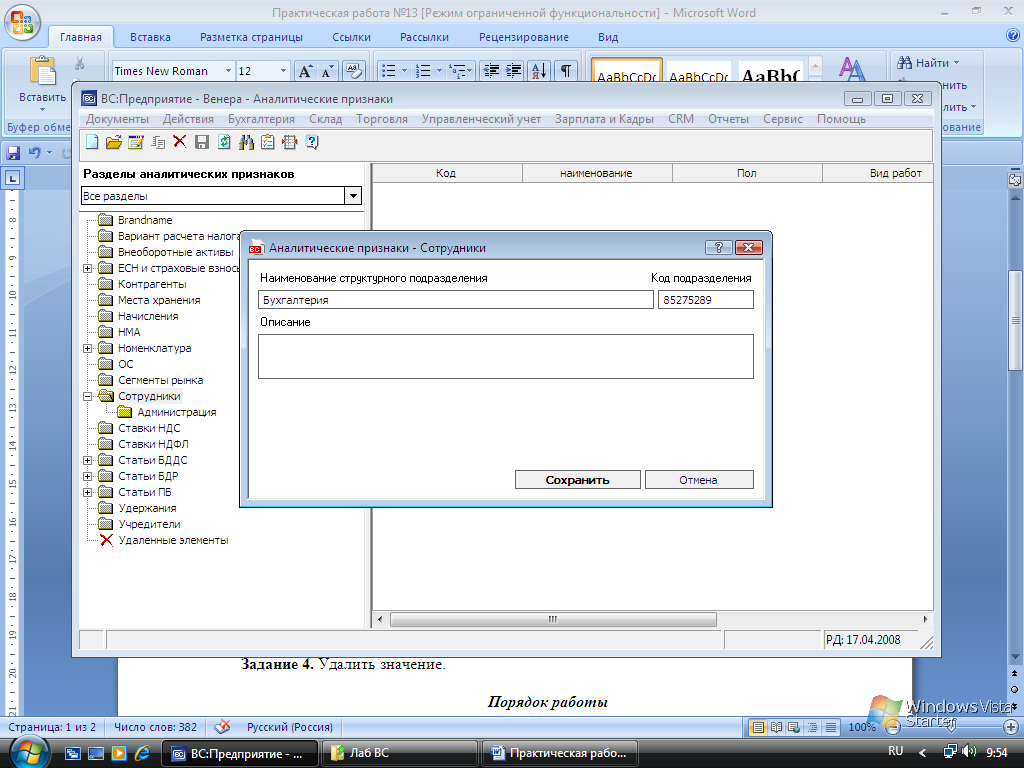Click Word's shrink font icon
Viewport: 1024px width, 768px height.
(x=327, y=71)
